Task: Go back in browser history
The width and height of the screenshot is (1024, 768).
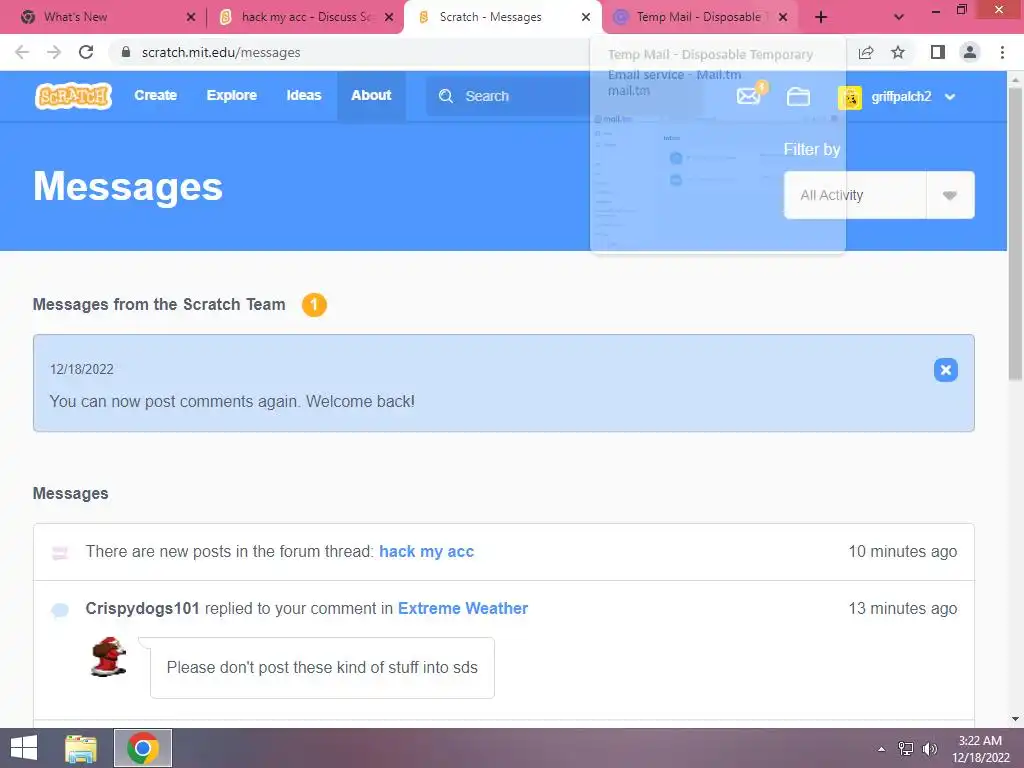Action: tap(22, 52)
